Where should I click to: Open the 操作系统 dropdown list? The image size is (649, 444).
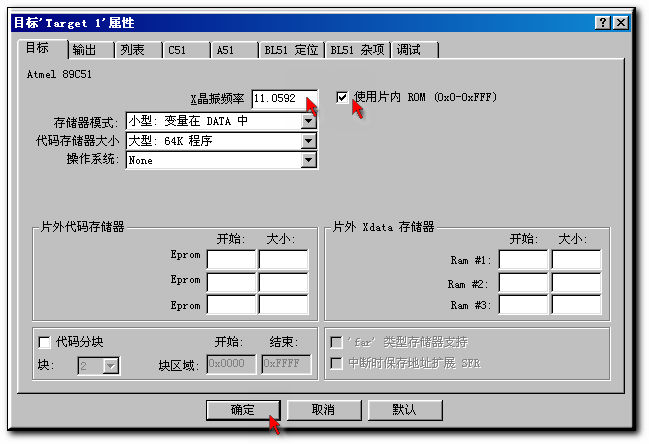point(309,160)
